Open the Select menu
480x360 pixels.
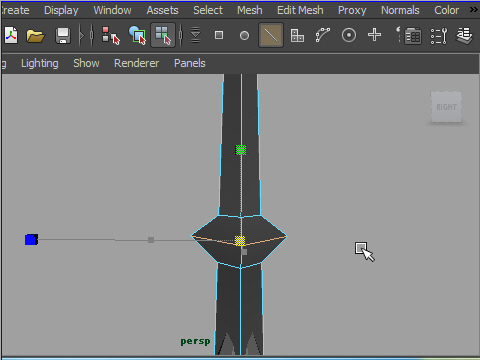208,10
